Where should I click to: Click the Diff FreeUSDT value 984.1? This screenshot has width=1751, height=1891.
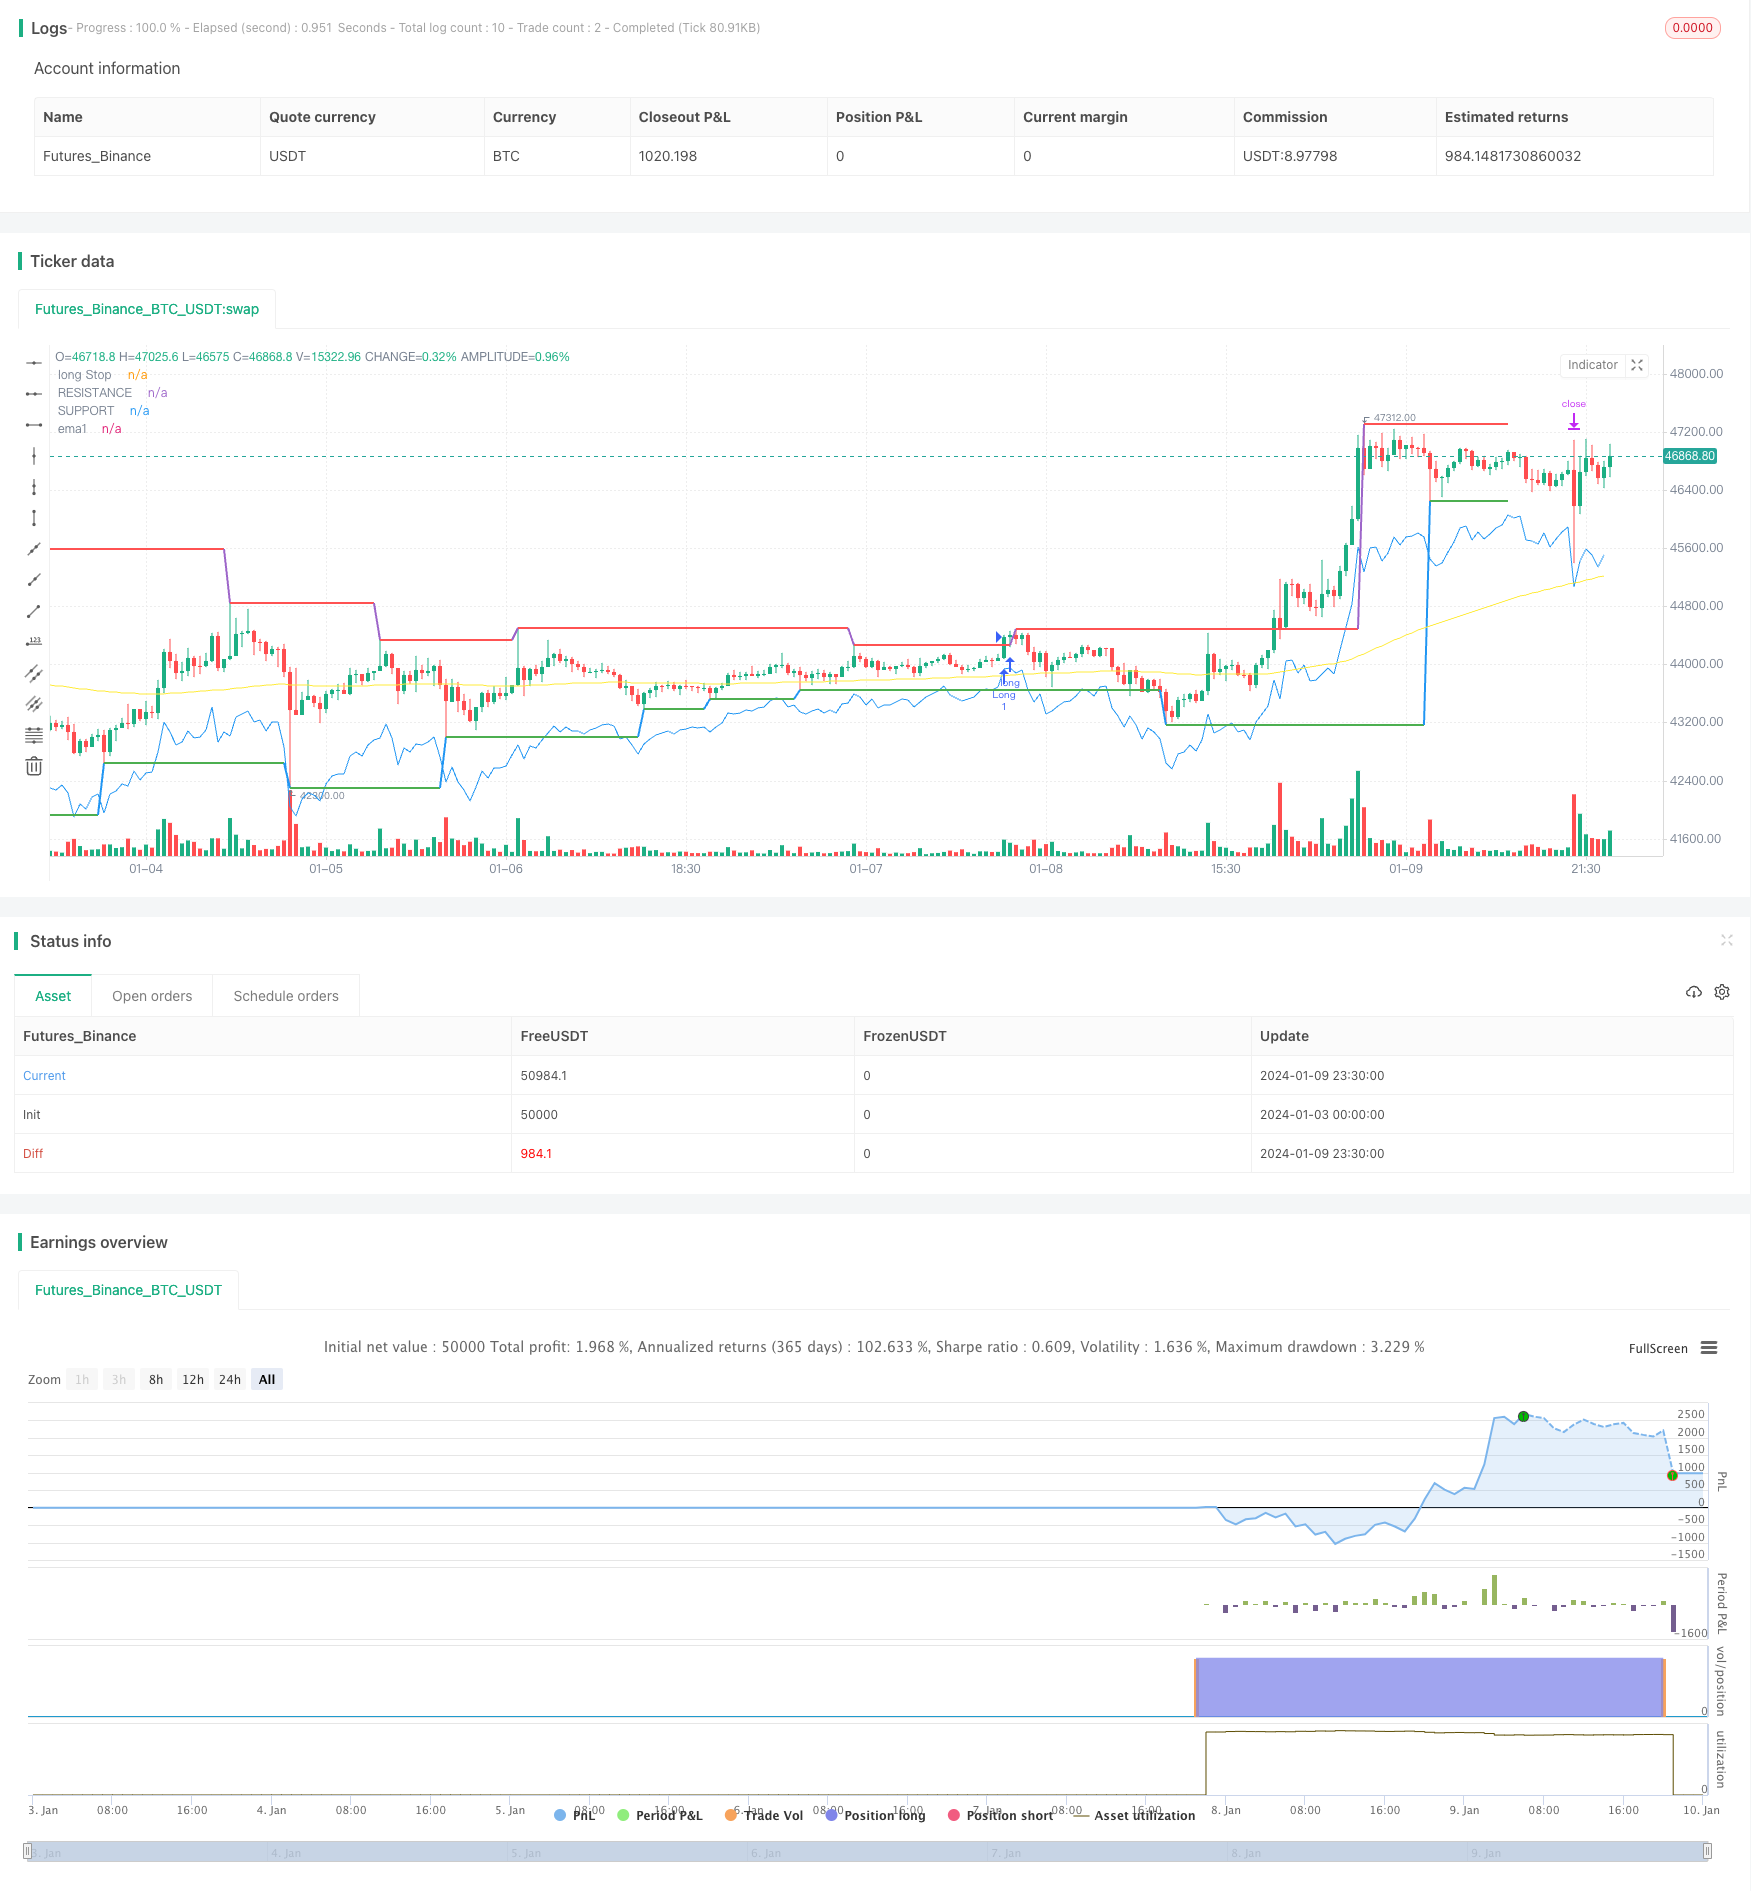(x=536, y=1154)
